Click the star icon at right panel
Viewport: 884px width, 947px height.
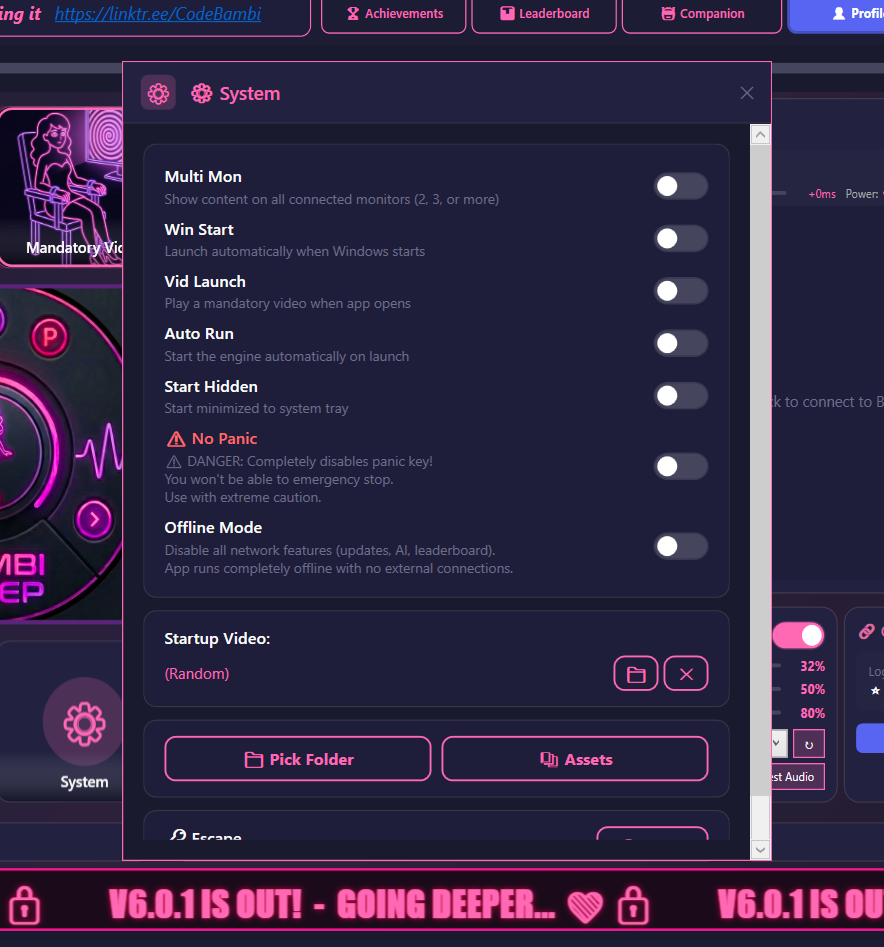pos(875,690)
